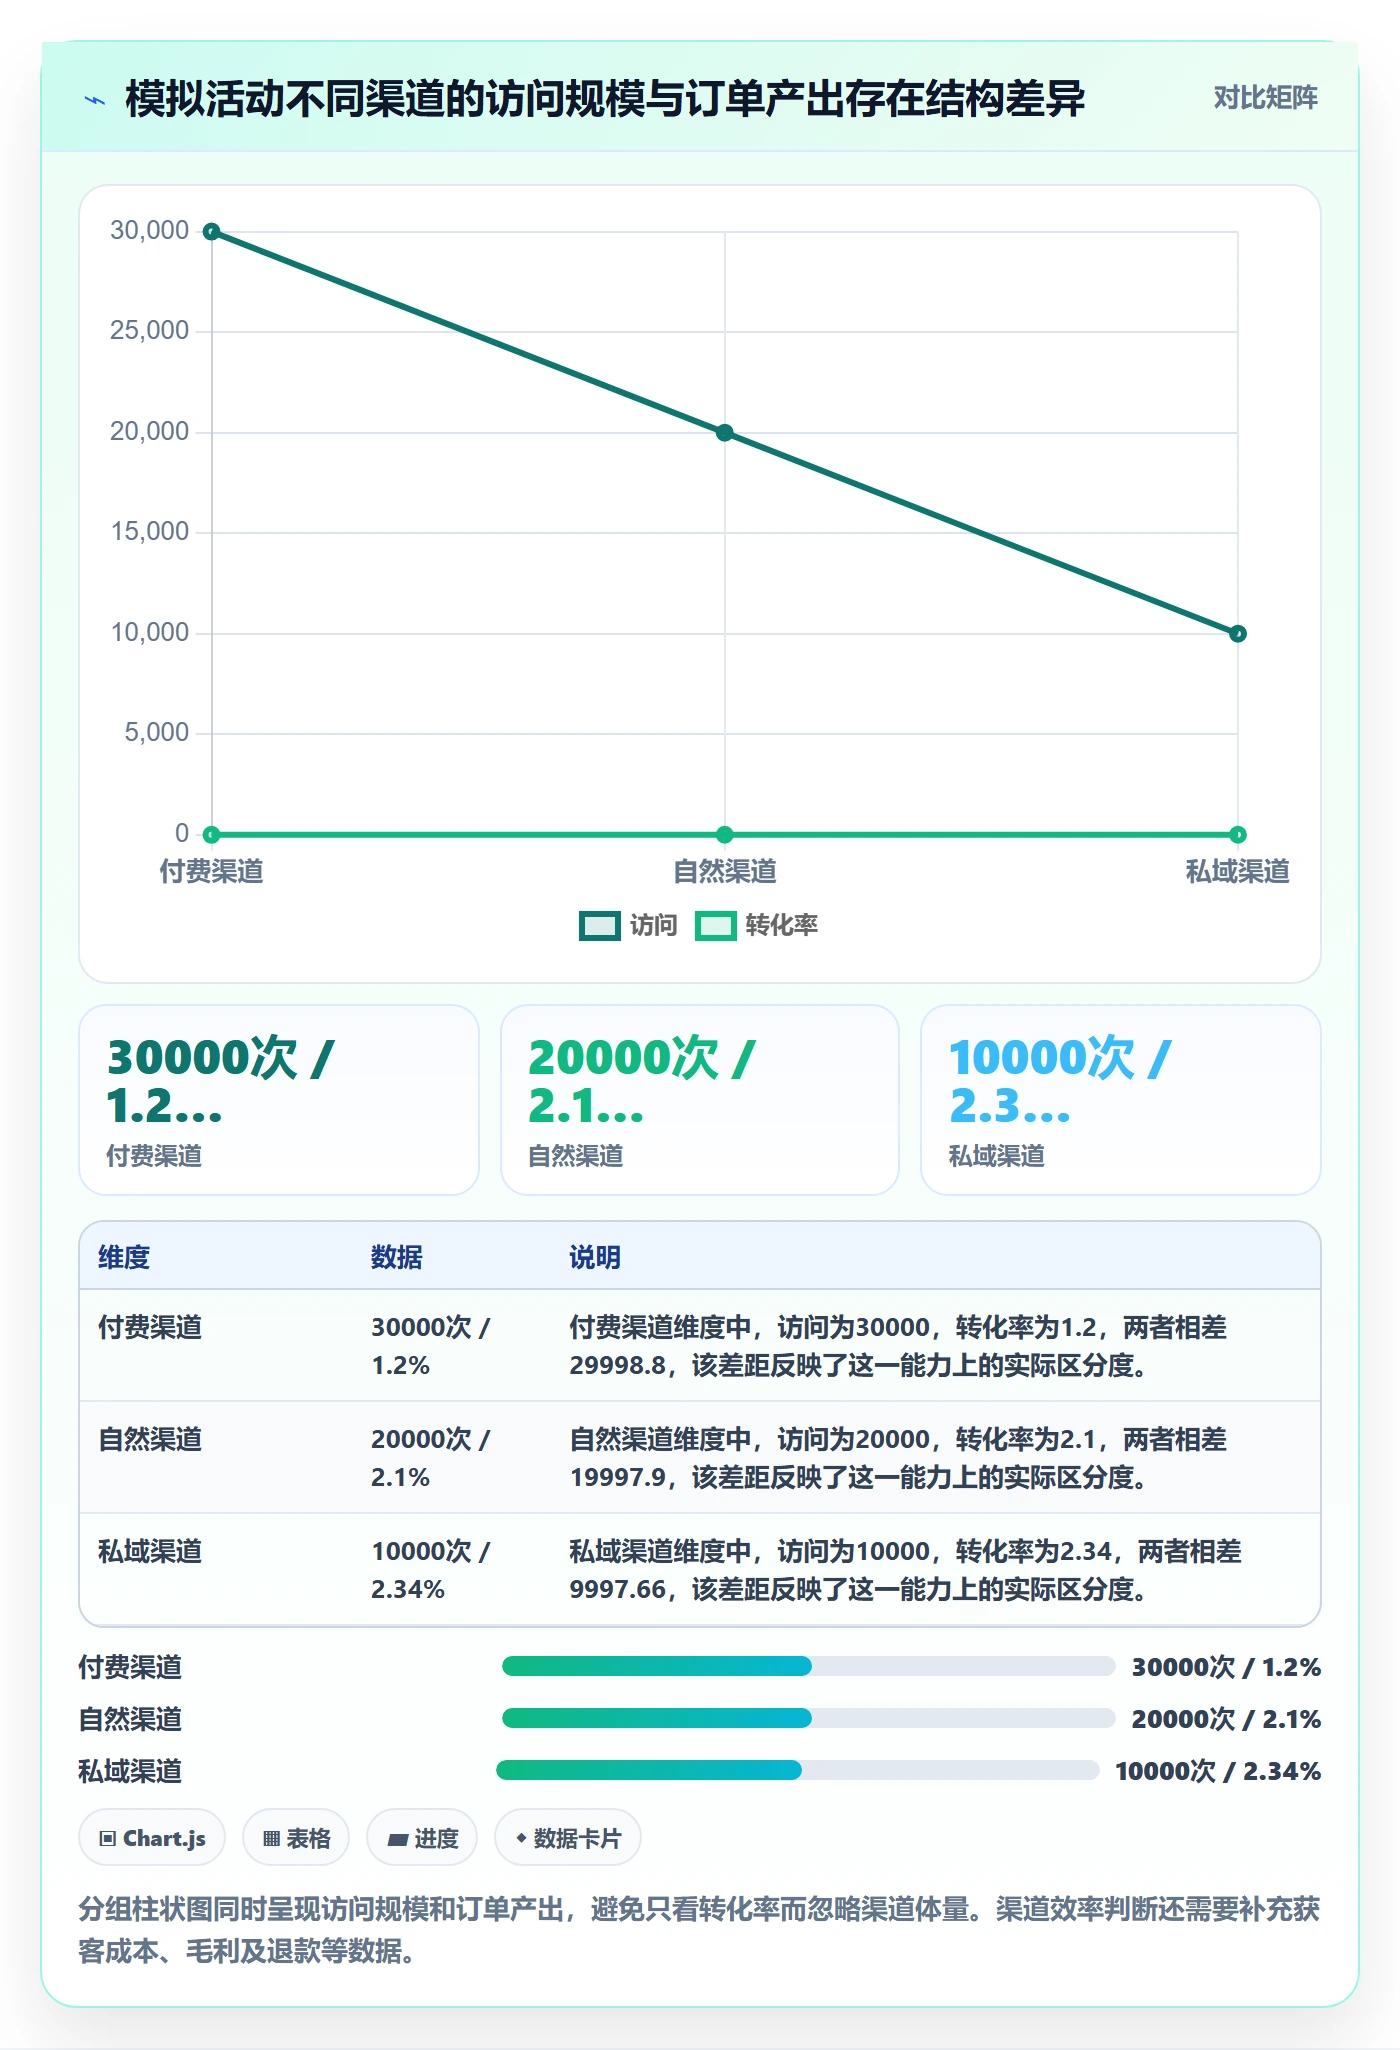The height and width of the screenshot is (2050, 1400).
Task: Click the chart title 模拟活动不同渠道
Action: pos(605,99)
